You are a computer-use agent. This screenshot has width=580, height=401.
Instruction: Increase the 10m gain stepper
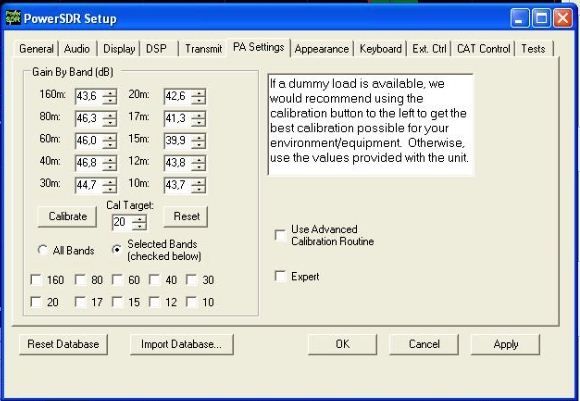tap(199, 181)
